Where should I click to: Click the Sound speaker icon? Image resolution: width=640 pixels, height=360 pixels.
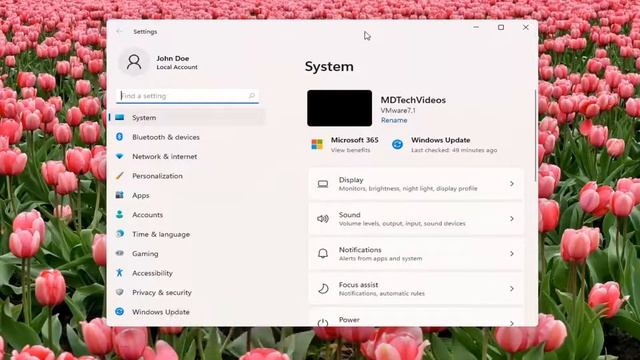[x=323, y=219]
